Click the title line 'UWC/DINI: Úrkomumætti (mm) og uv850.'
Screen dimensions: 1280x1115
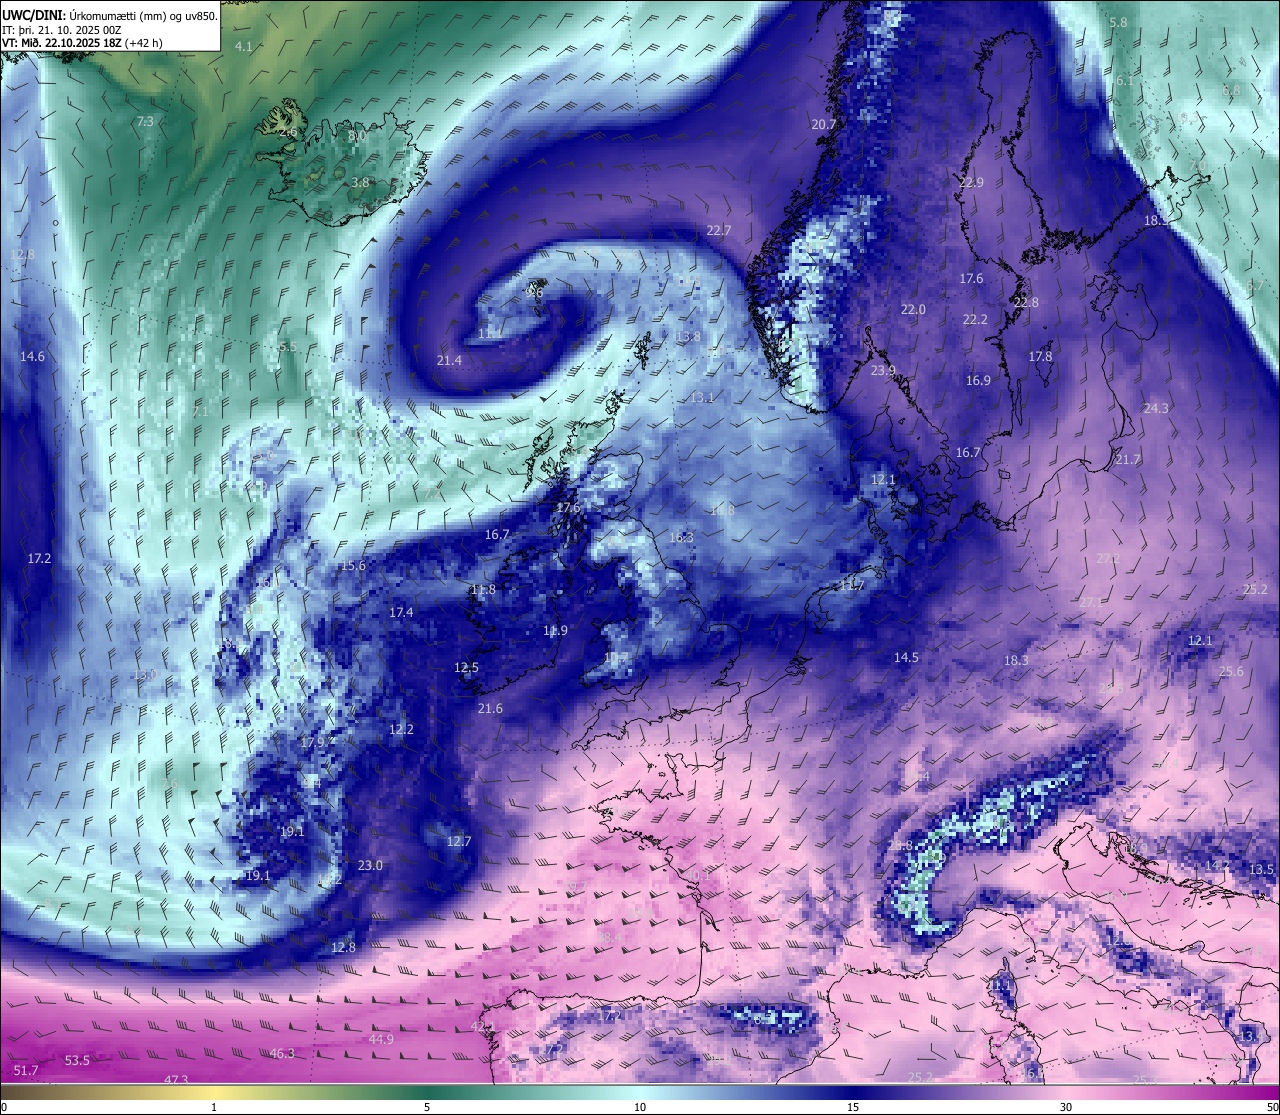pyautogui.click(x=110, y=16)
